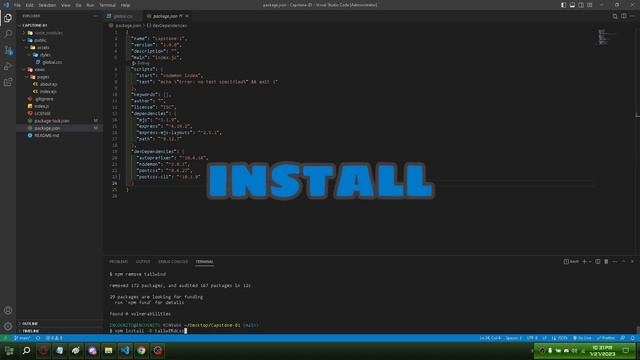Open the Selection menu

(x=47, y=5)
